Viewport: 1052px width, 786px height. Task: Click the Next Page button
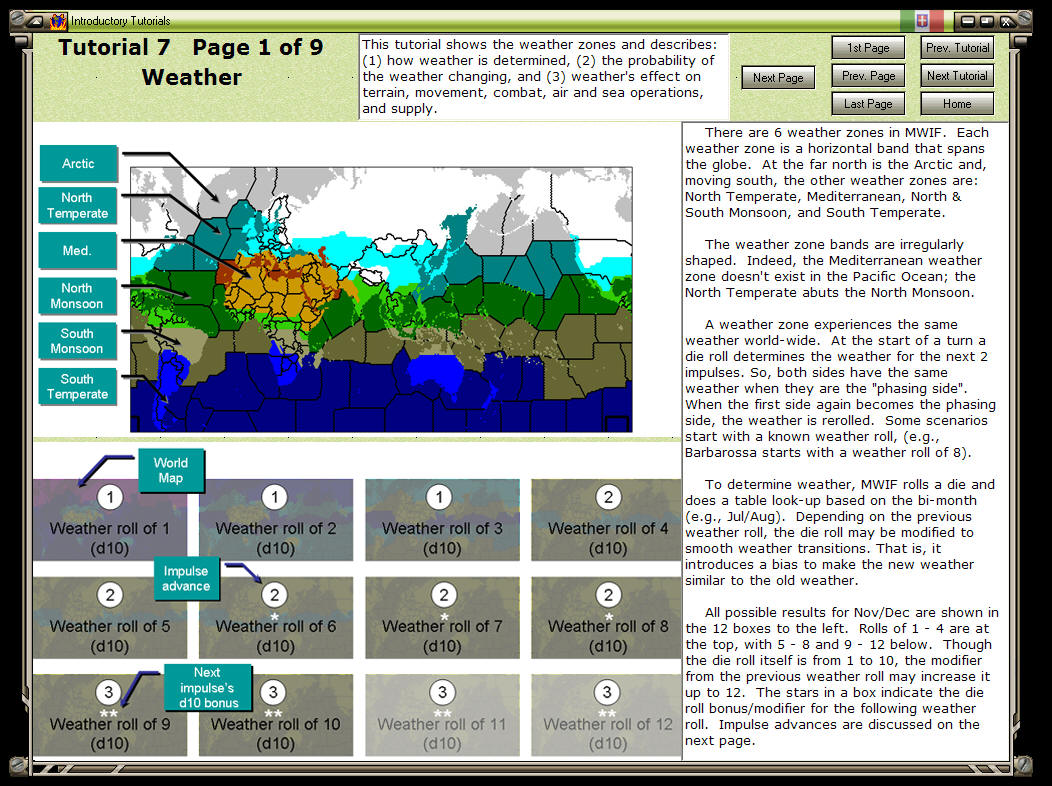click(x=778, y=78)
